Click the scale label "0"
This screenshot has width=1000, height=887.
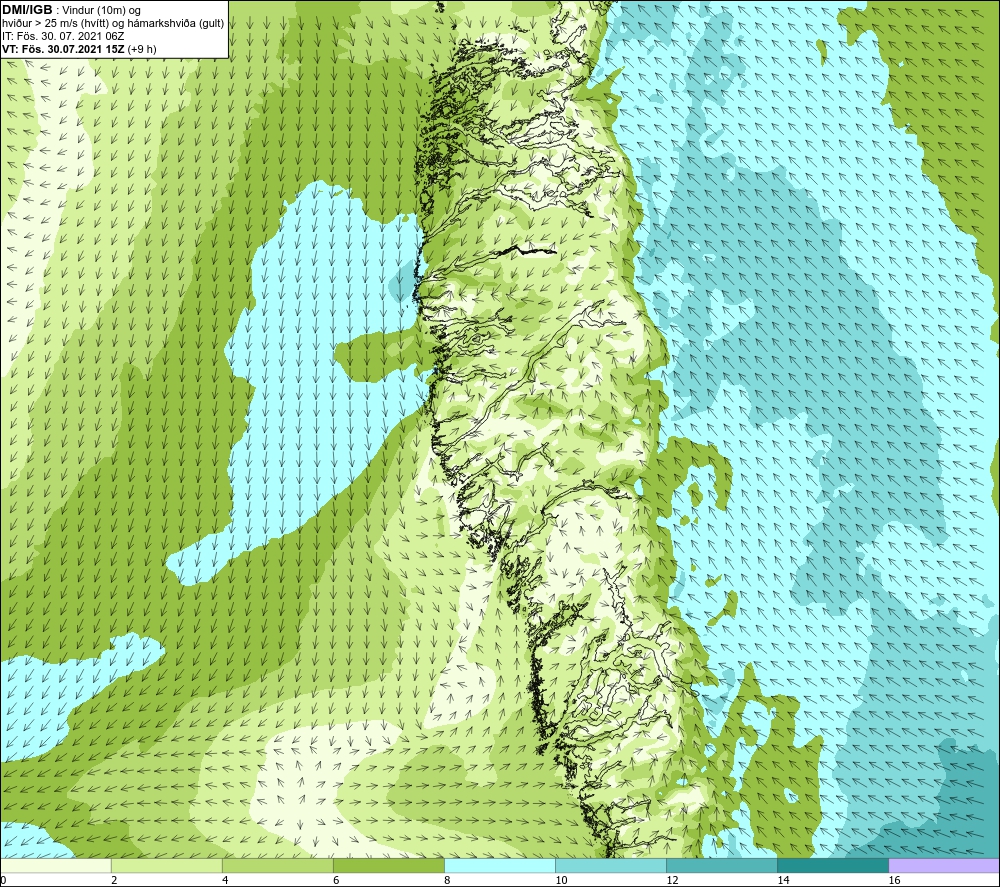coord(3,880)
